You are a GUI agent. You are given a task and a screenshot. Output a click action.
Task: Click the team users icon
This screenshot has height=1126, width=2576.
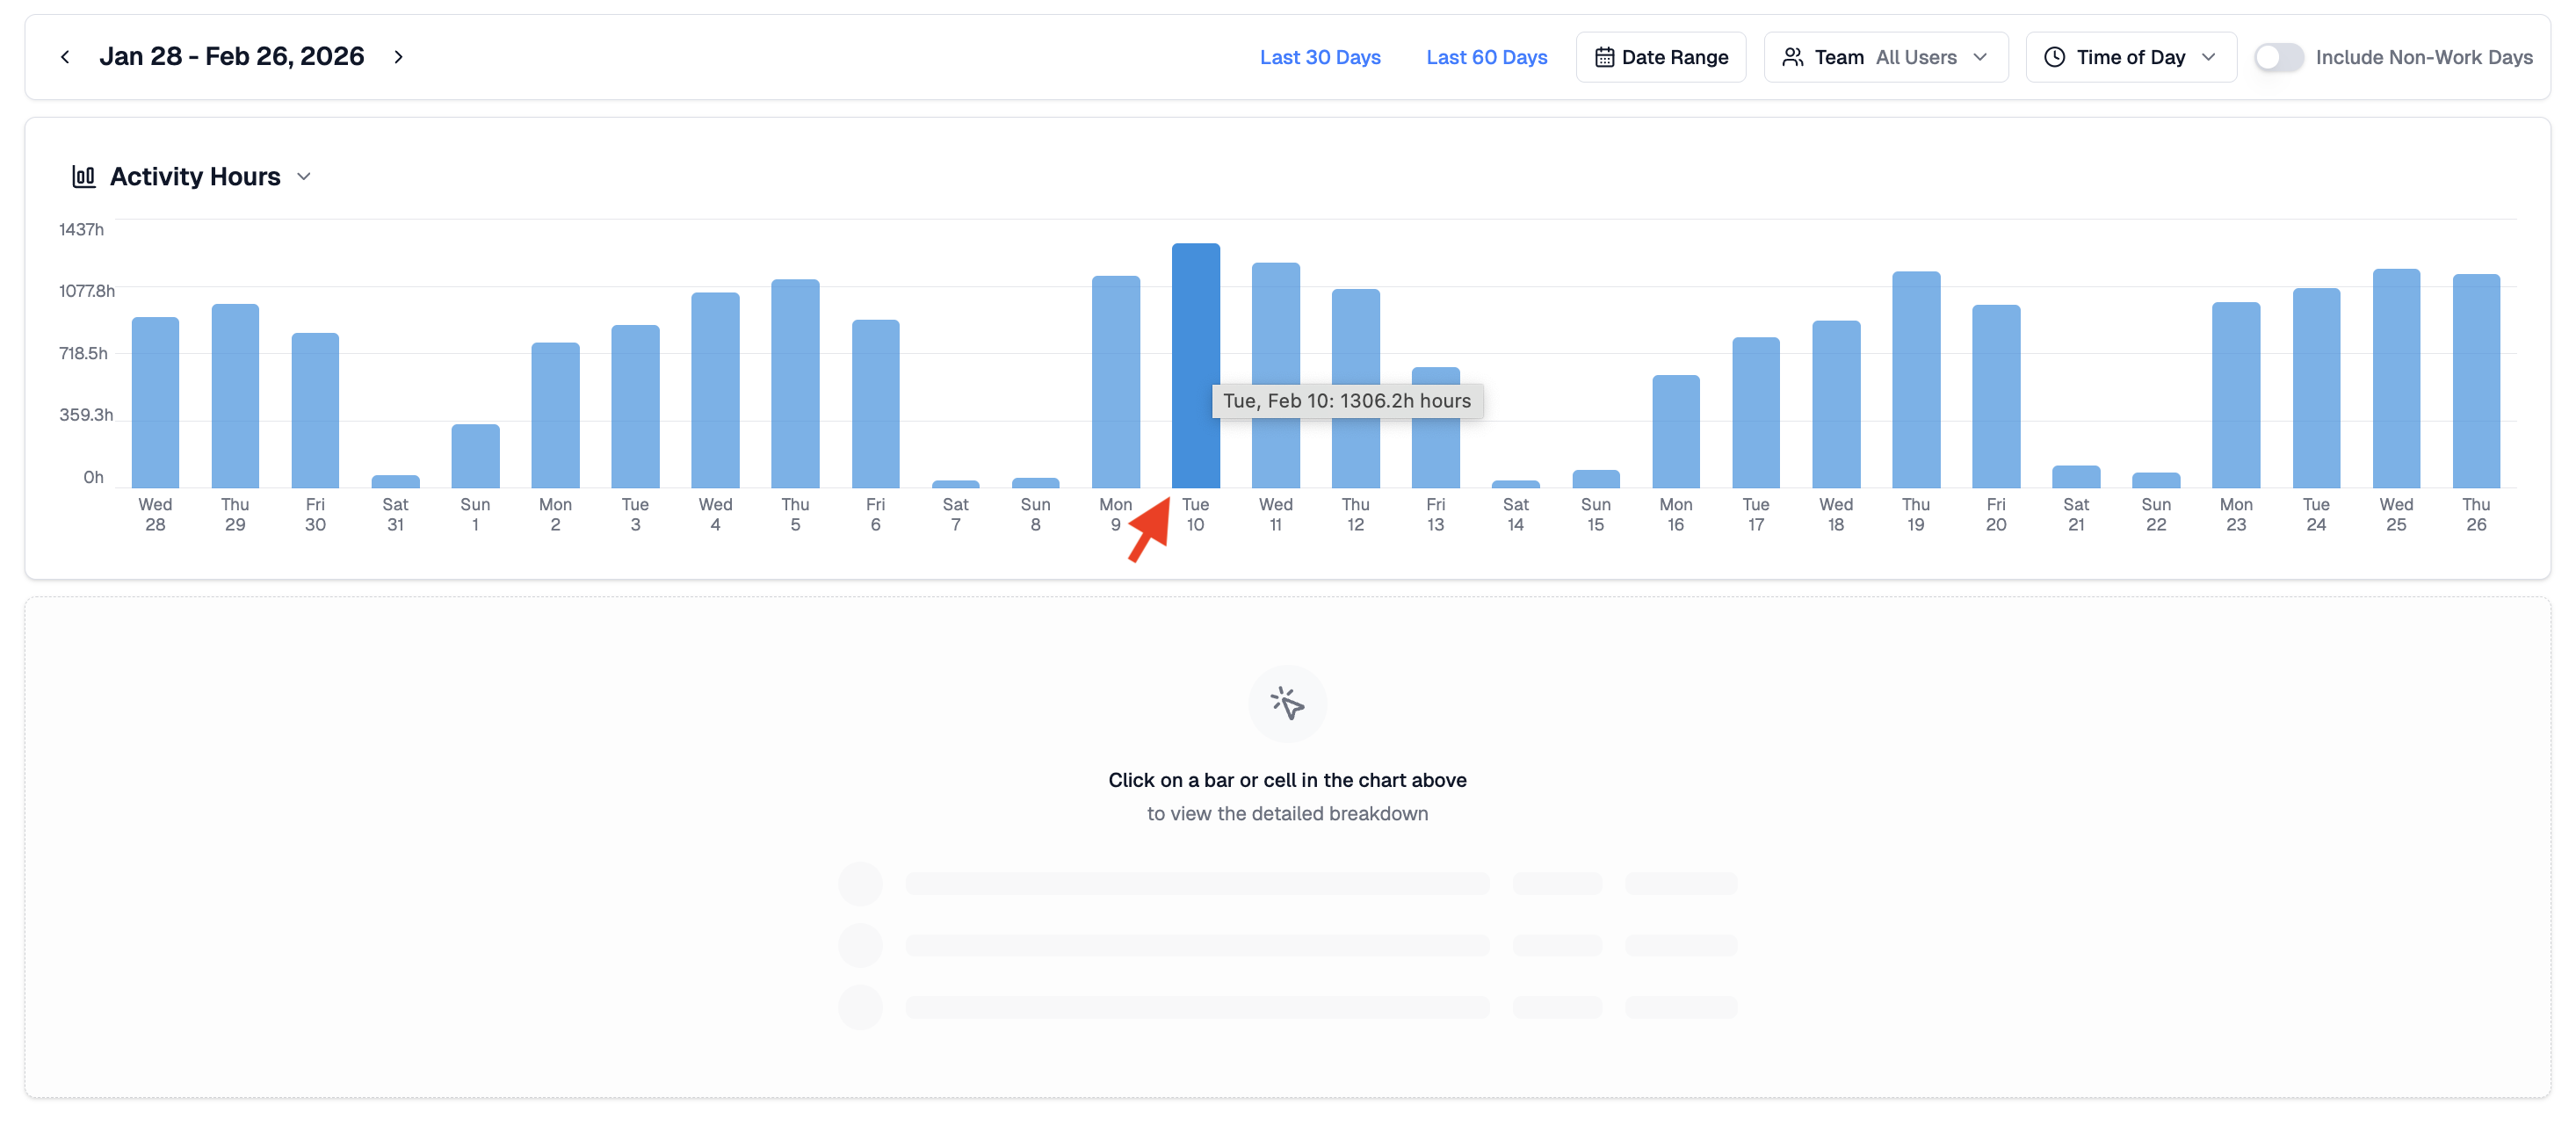[1792, 57]
